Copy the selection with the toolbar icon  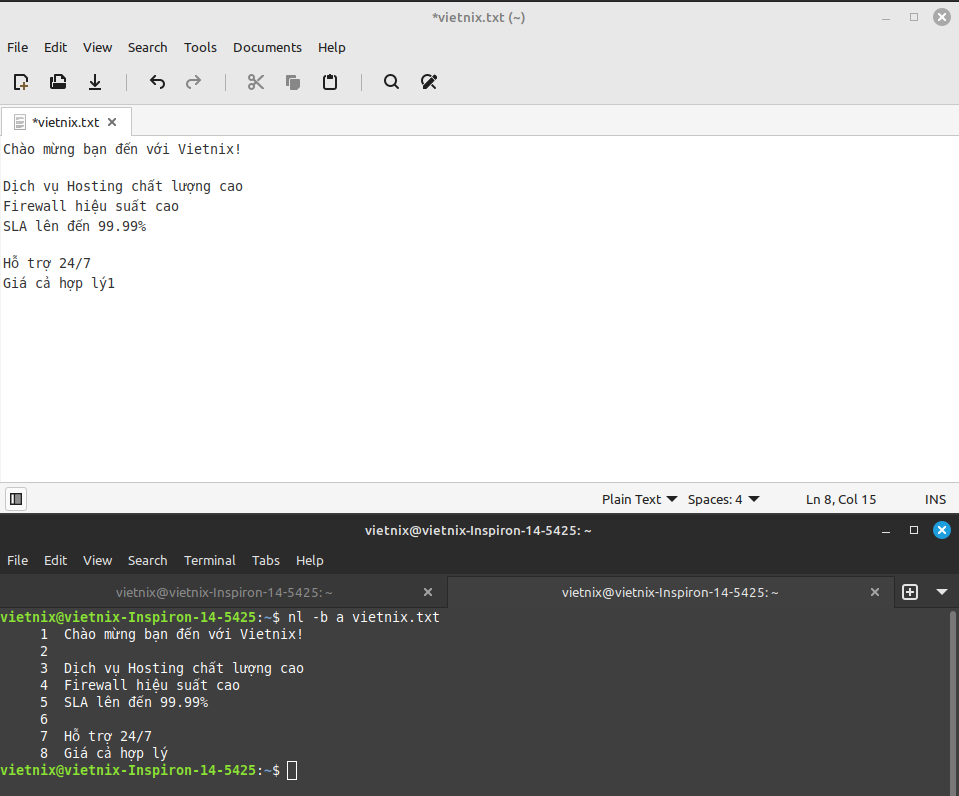click(293, 82)
